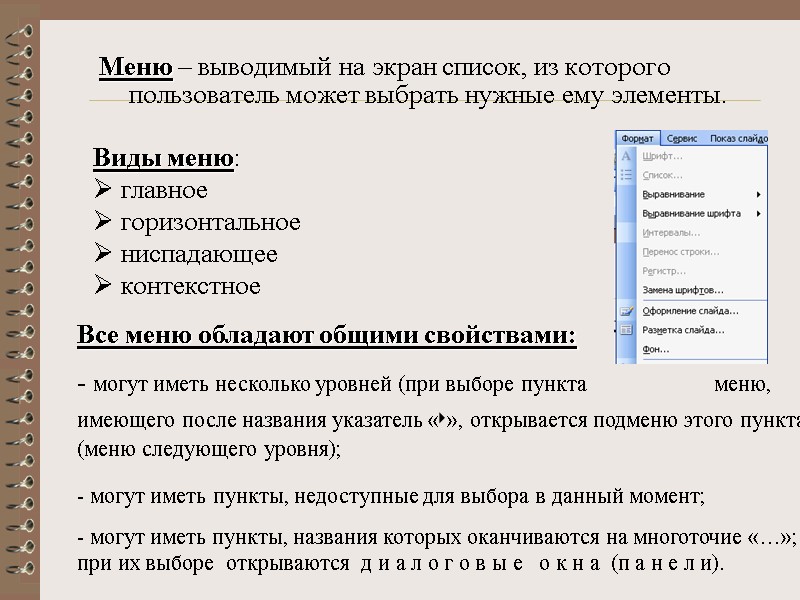Click heading Все меню обладают общими свойствами
This screenshot has width=800, height=600.
(x=327, y=335)
